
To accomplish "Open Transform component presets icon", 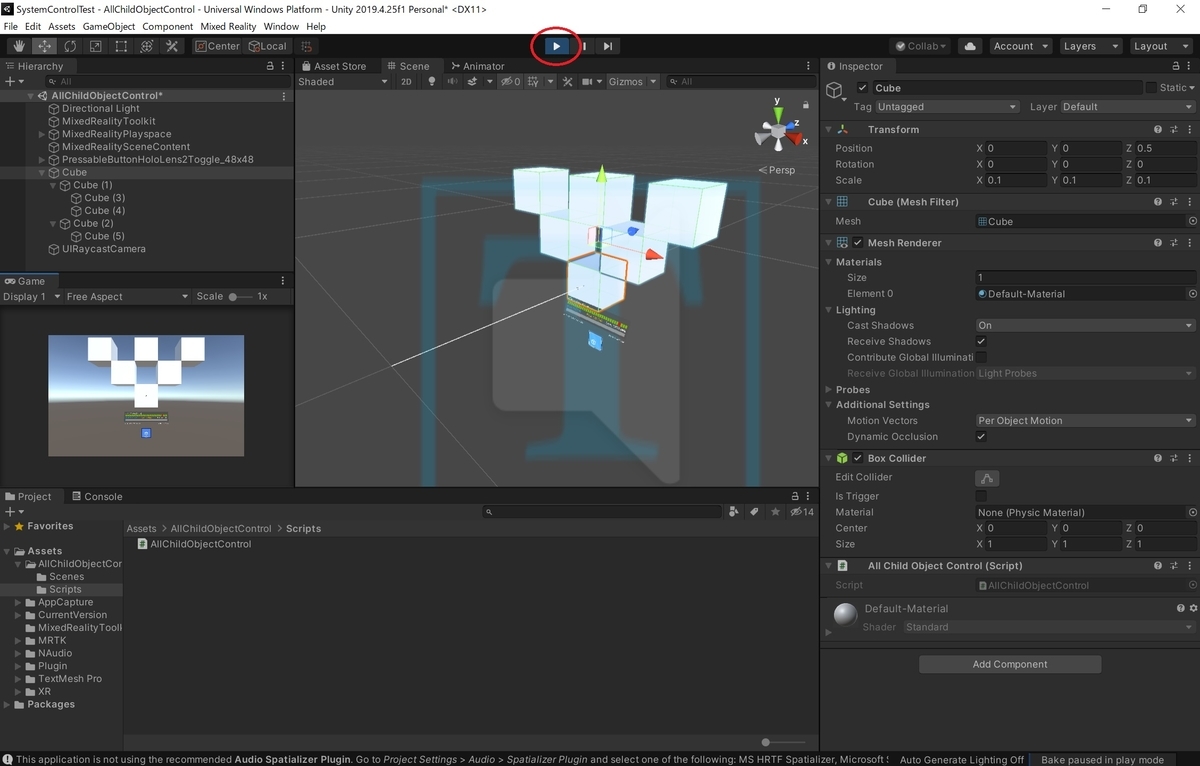I will [x=1173, y=129].
